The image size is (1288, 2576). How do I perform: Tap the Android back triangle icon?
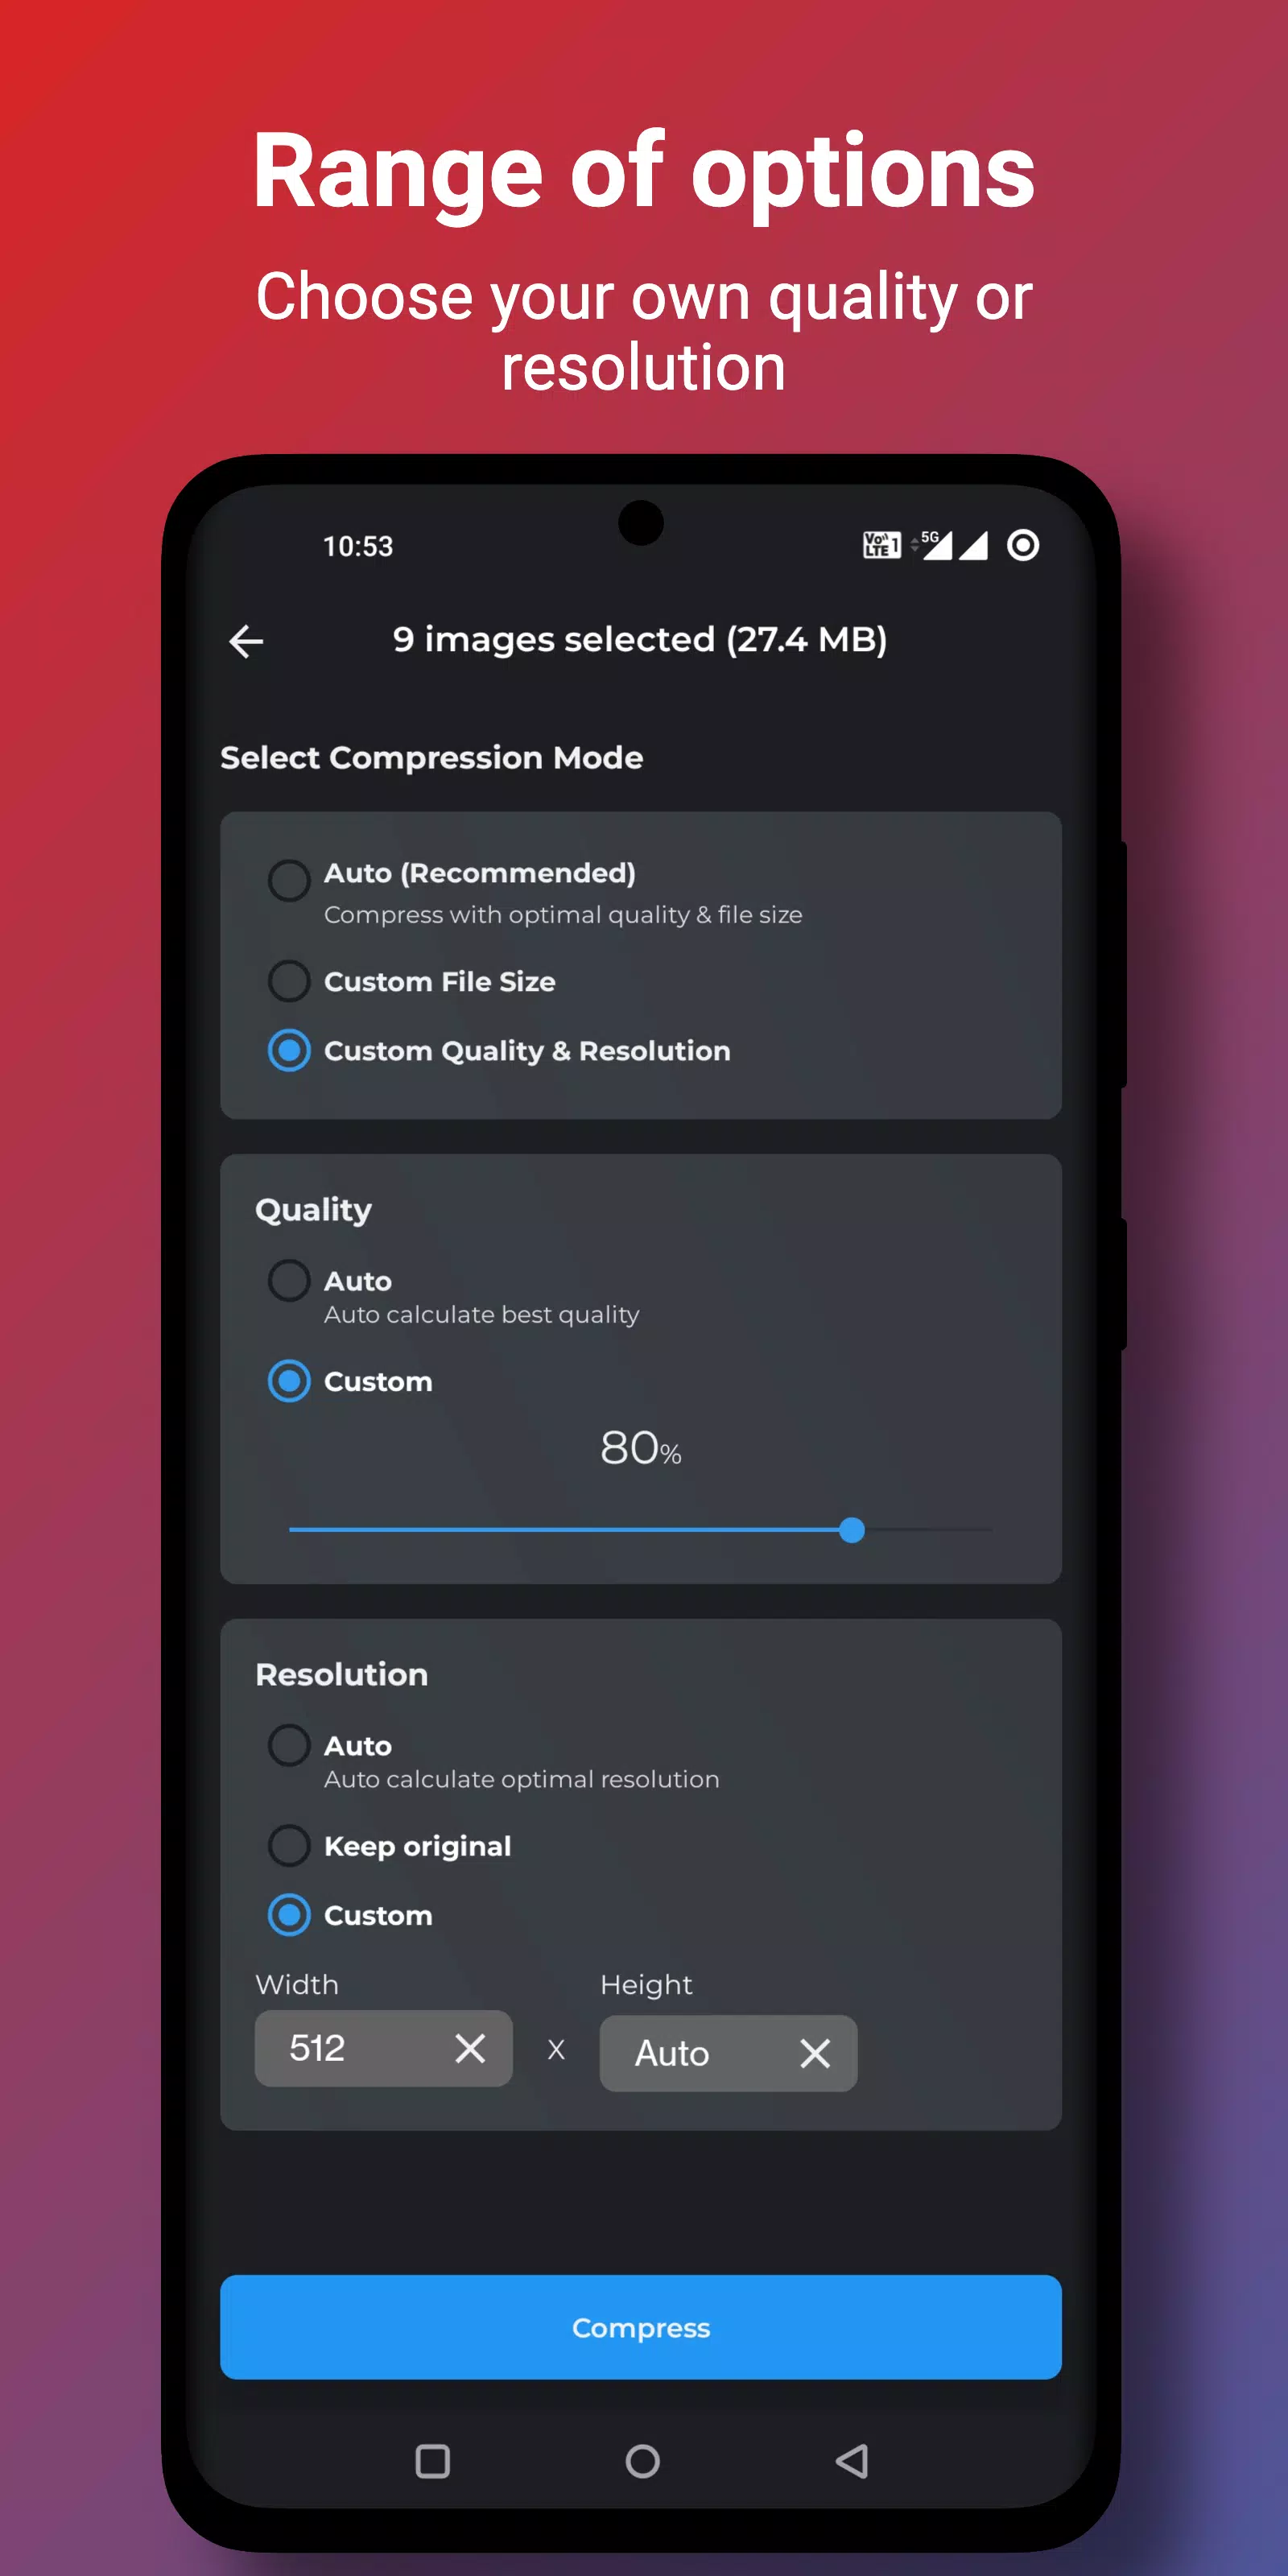tap(852, 2461)
